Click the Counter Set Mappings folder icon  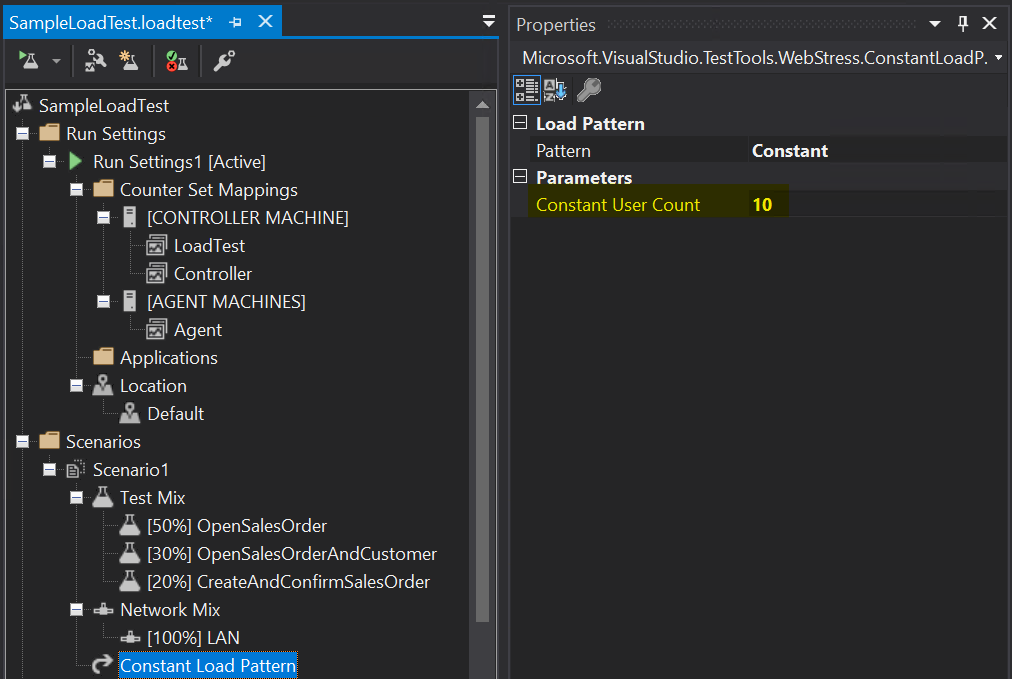point(103,189)
